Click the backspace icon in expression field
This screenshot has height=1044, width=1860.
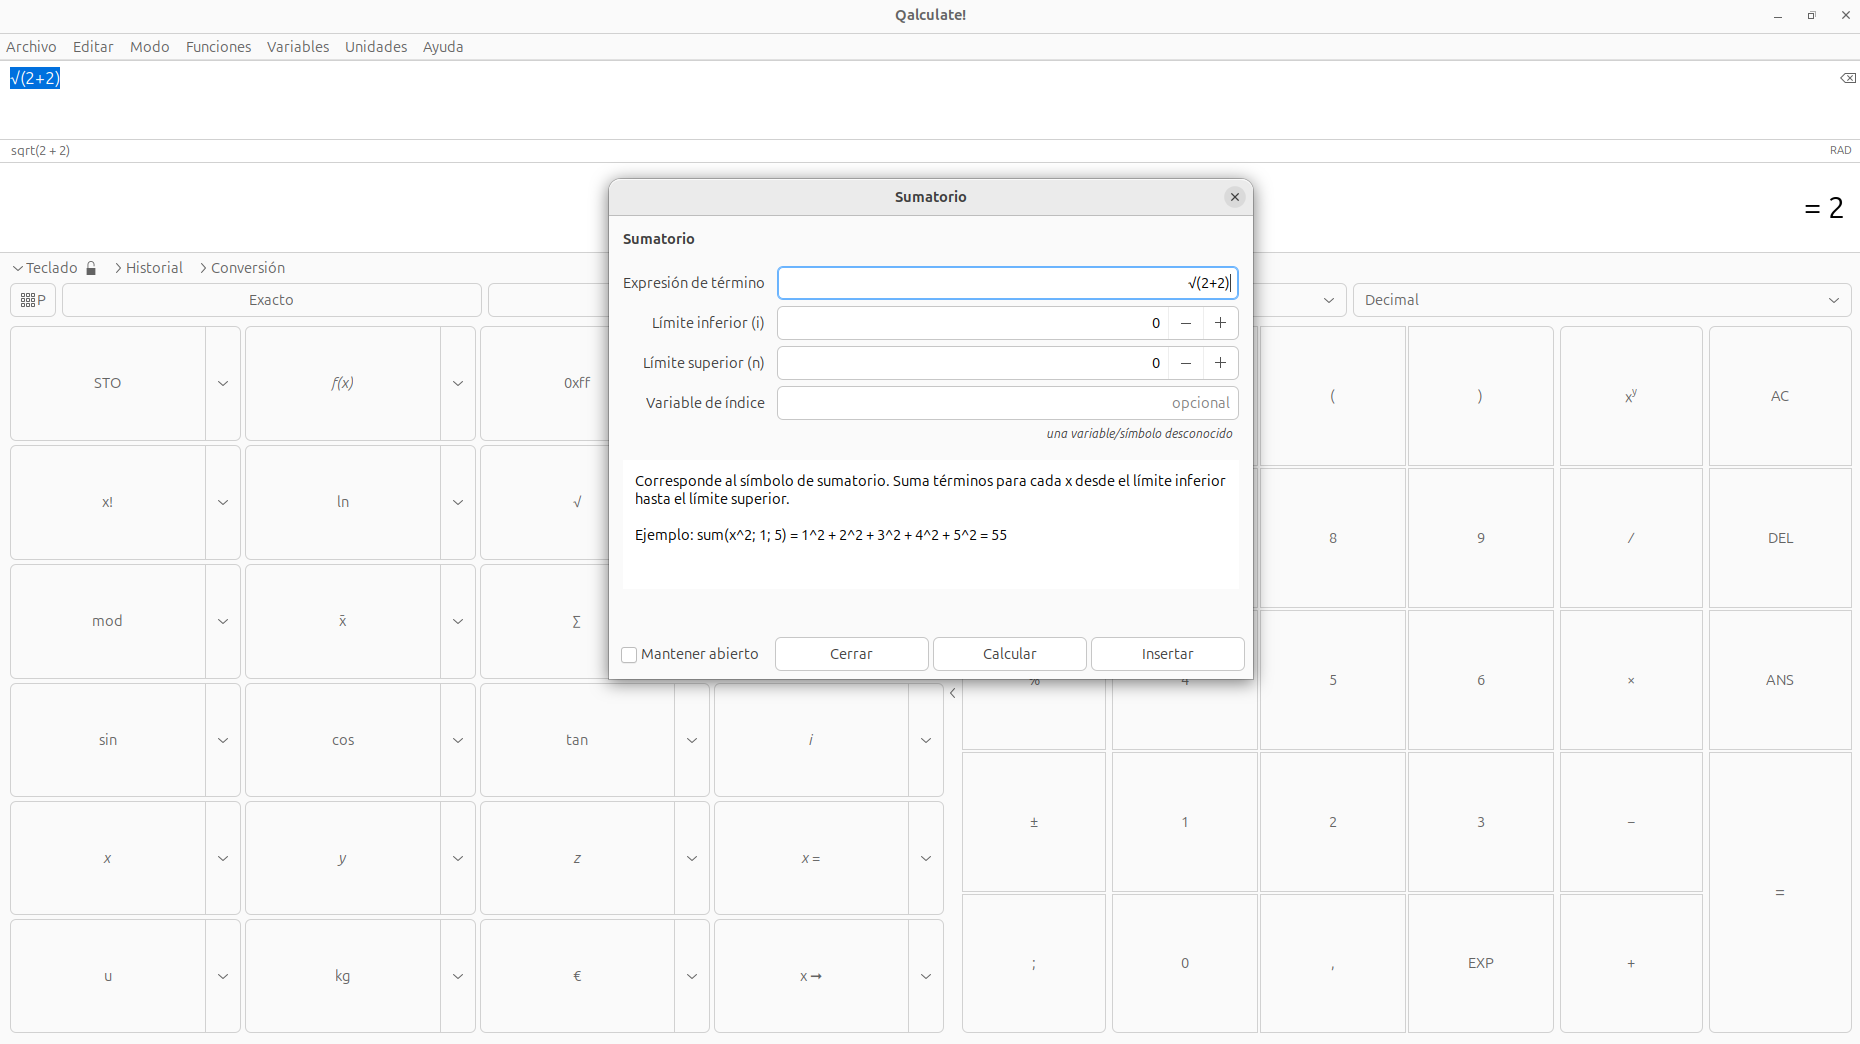[1847, 78]
